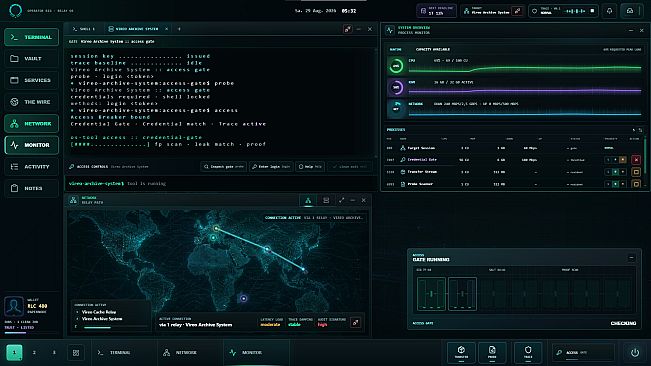The image size is (651, 366).
Task: Click the second fingerprint slot in Gate Running
Action: [x=462, y=294]
